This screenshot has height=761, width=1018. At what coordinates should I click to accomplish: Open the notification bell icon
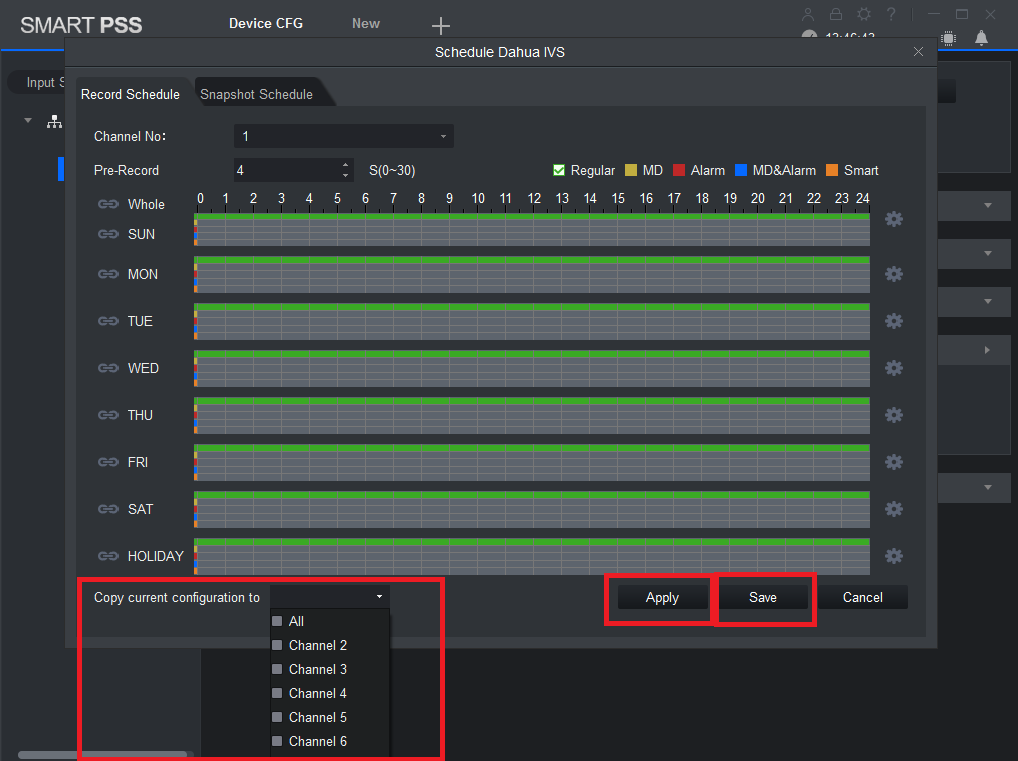click(x=981, y=38)
